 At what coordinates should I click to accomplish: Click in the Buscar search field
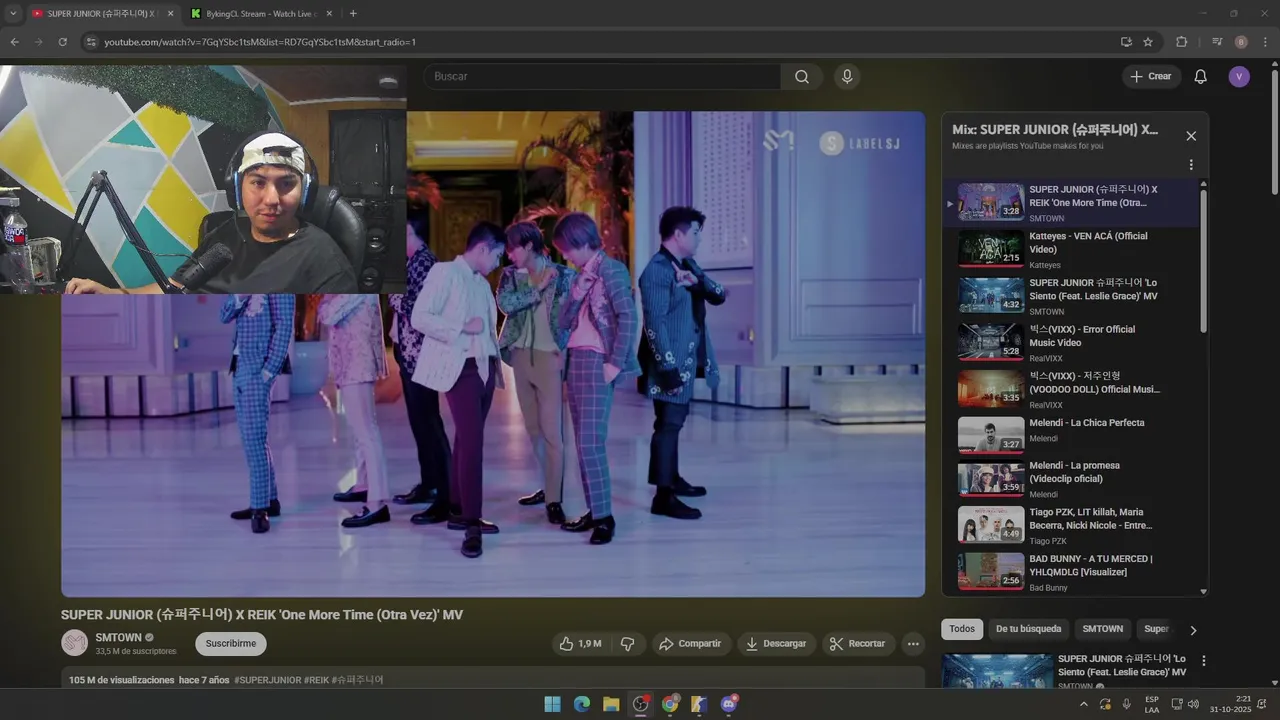point(601,77)
